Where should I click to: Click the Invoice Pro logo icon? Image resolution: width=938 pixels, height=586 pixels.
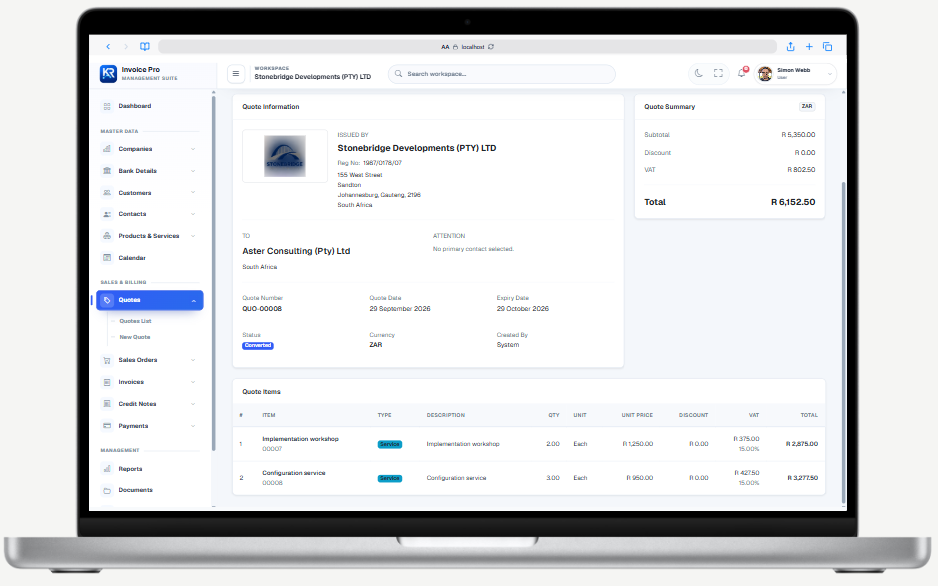[x=108, y=74]
